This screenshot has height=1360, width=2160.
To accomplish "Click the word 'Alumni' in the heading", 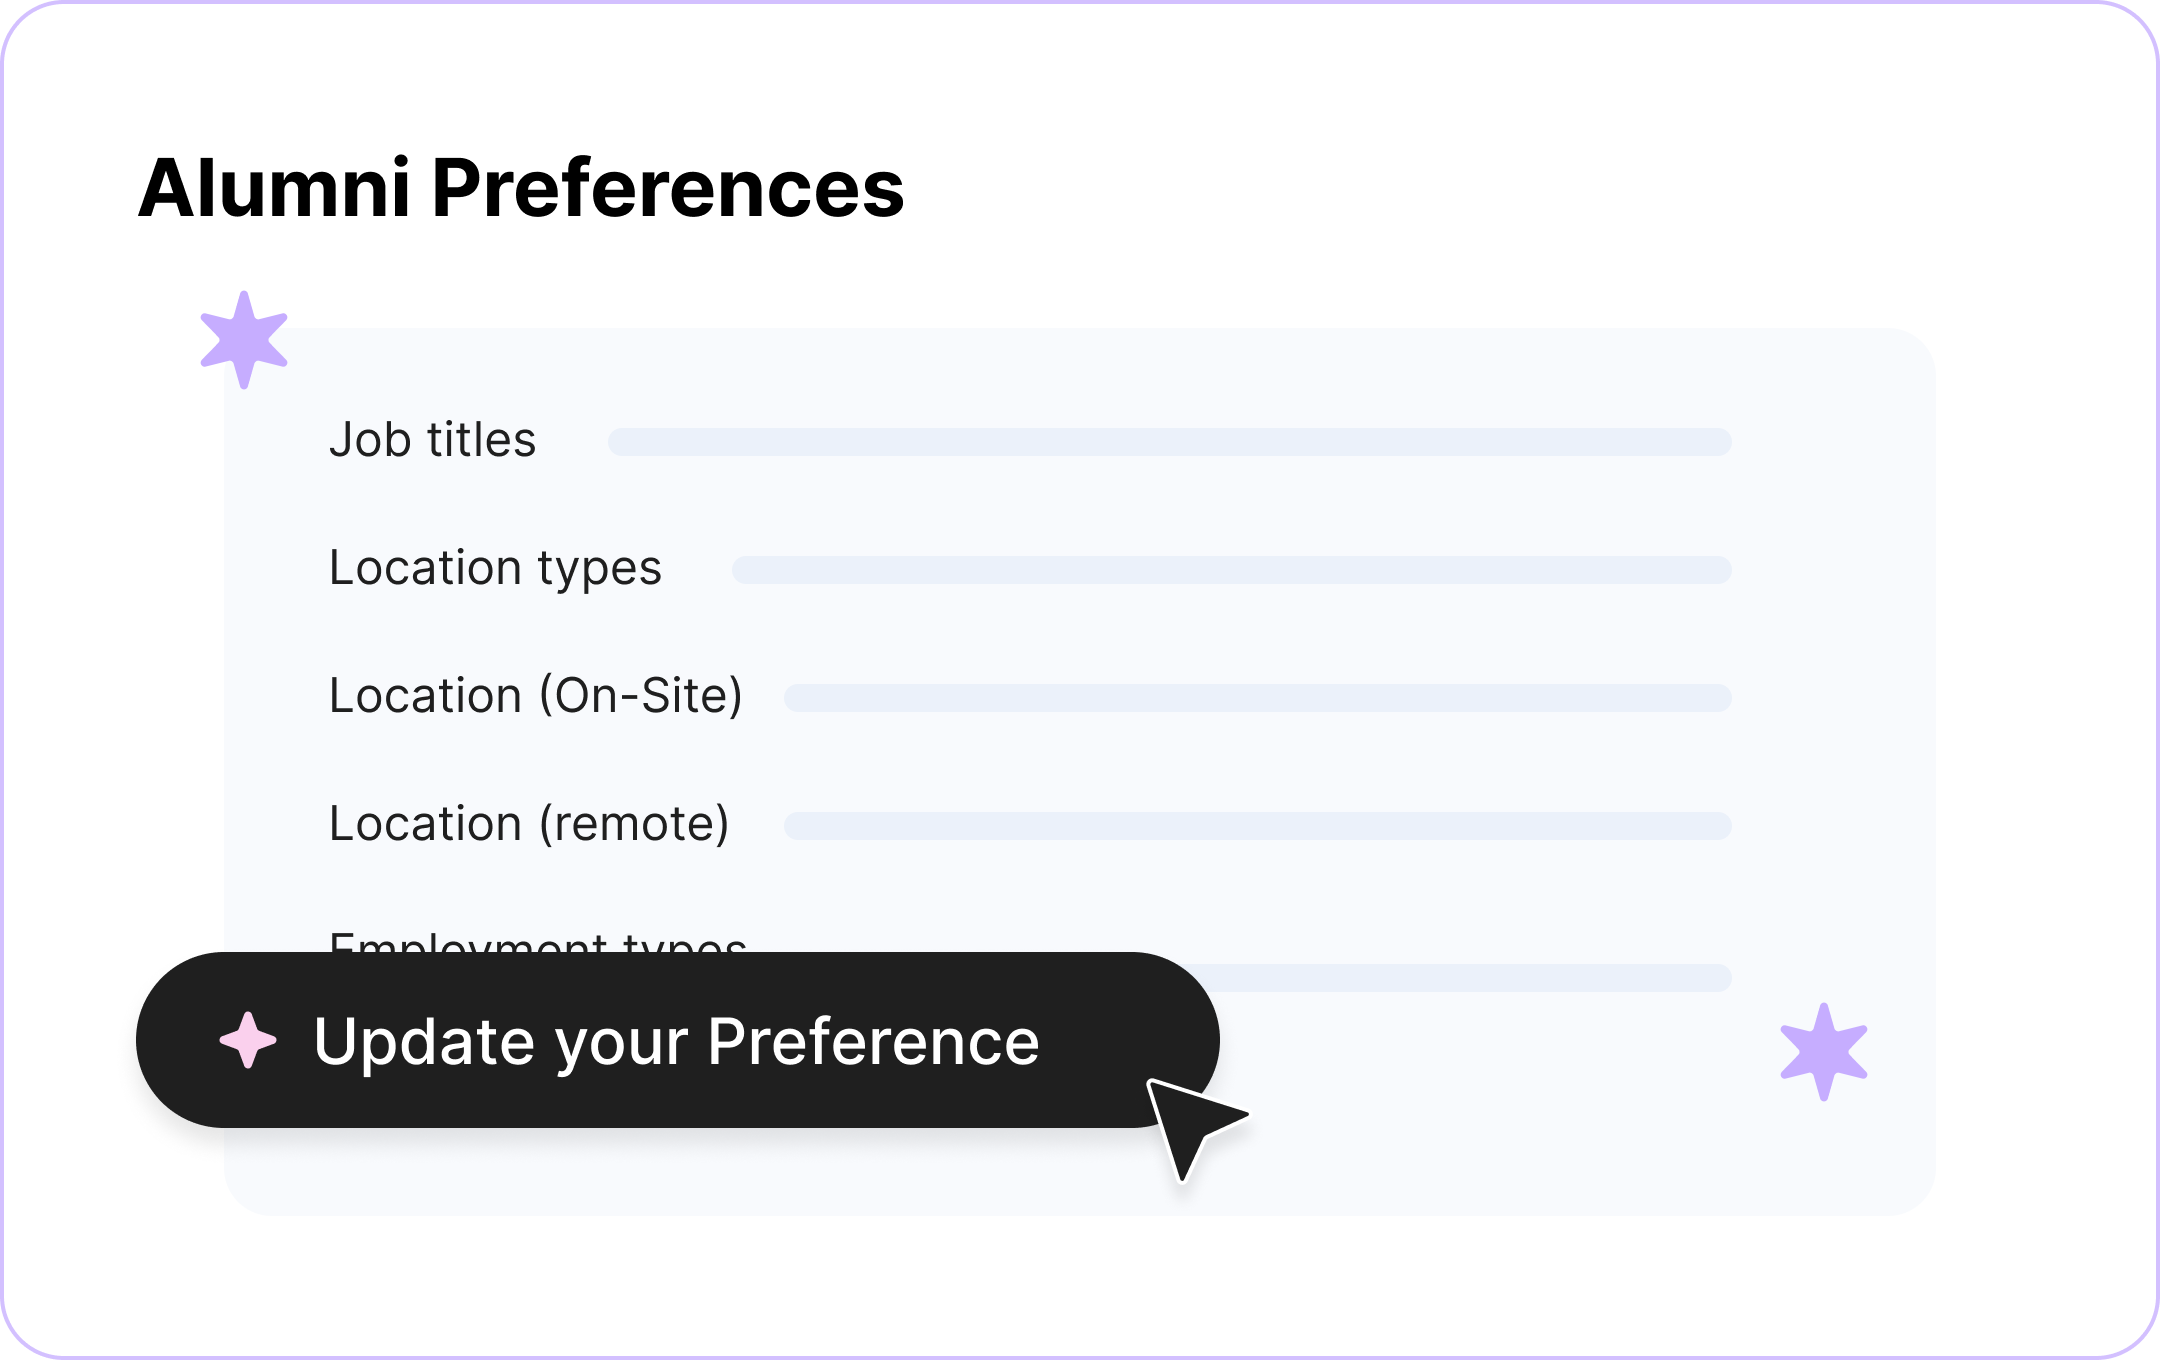I will click(274, 188).
